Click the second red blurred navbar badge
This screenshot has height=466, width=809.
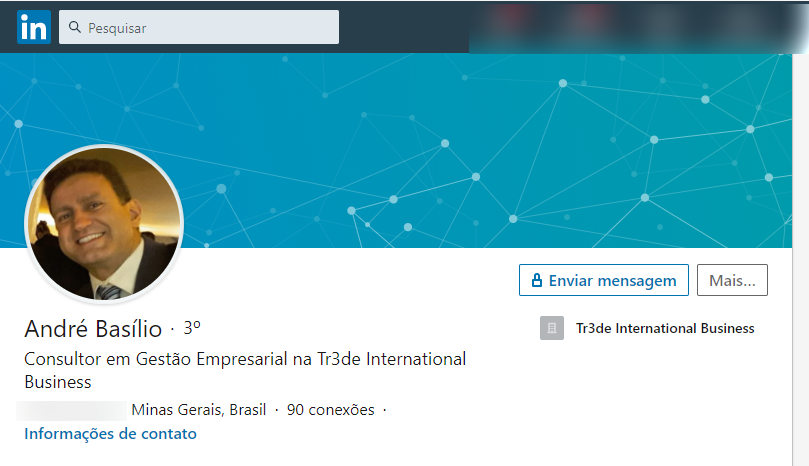pyautogui.click(x=591, y=17)
